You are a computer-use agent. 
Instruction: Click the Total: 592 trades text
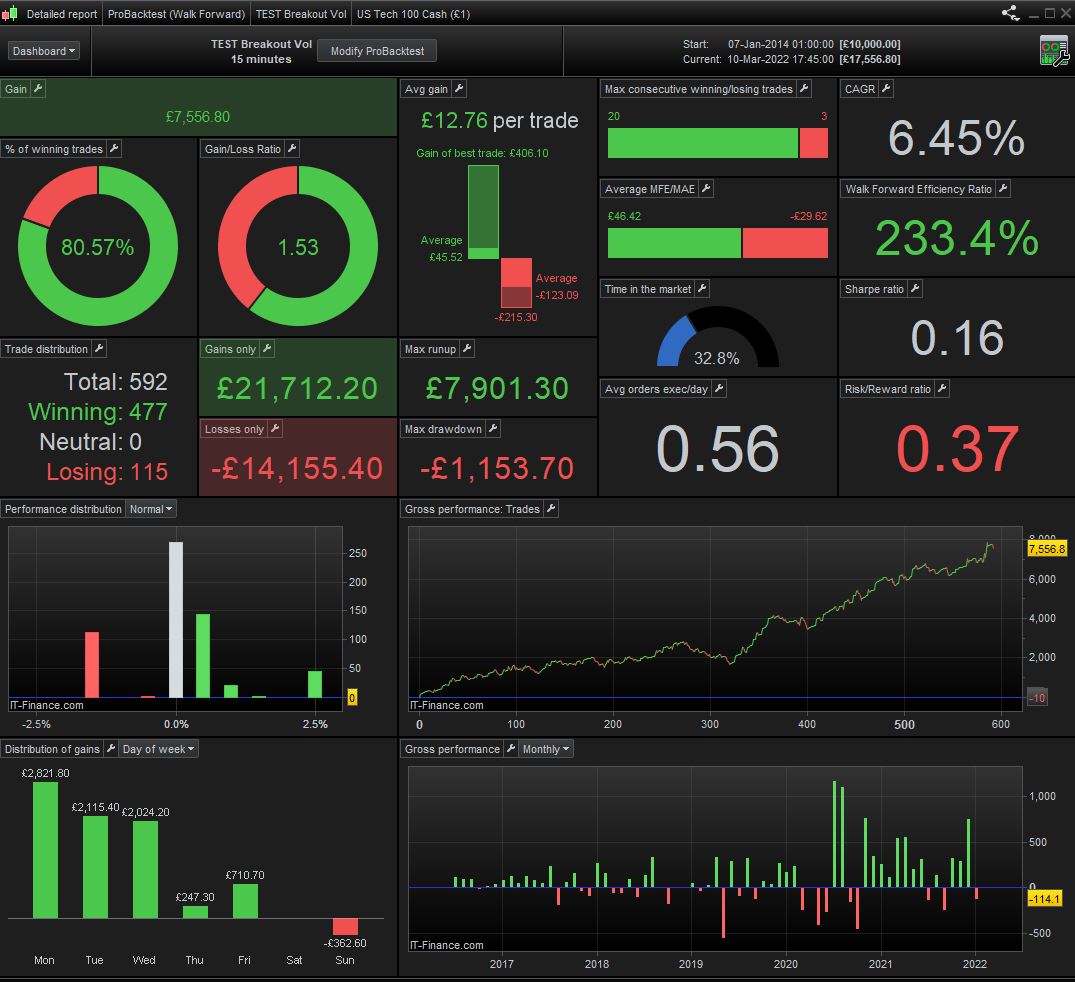point(116,381)
